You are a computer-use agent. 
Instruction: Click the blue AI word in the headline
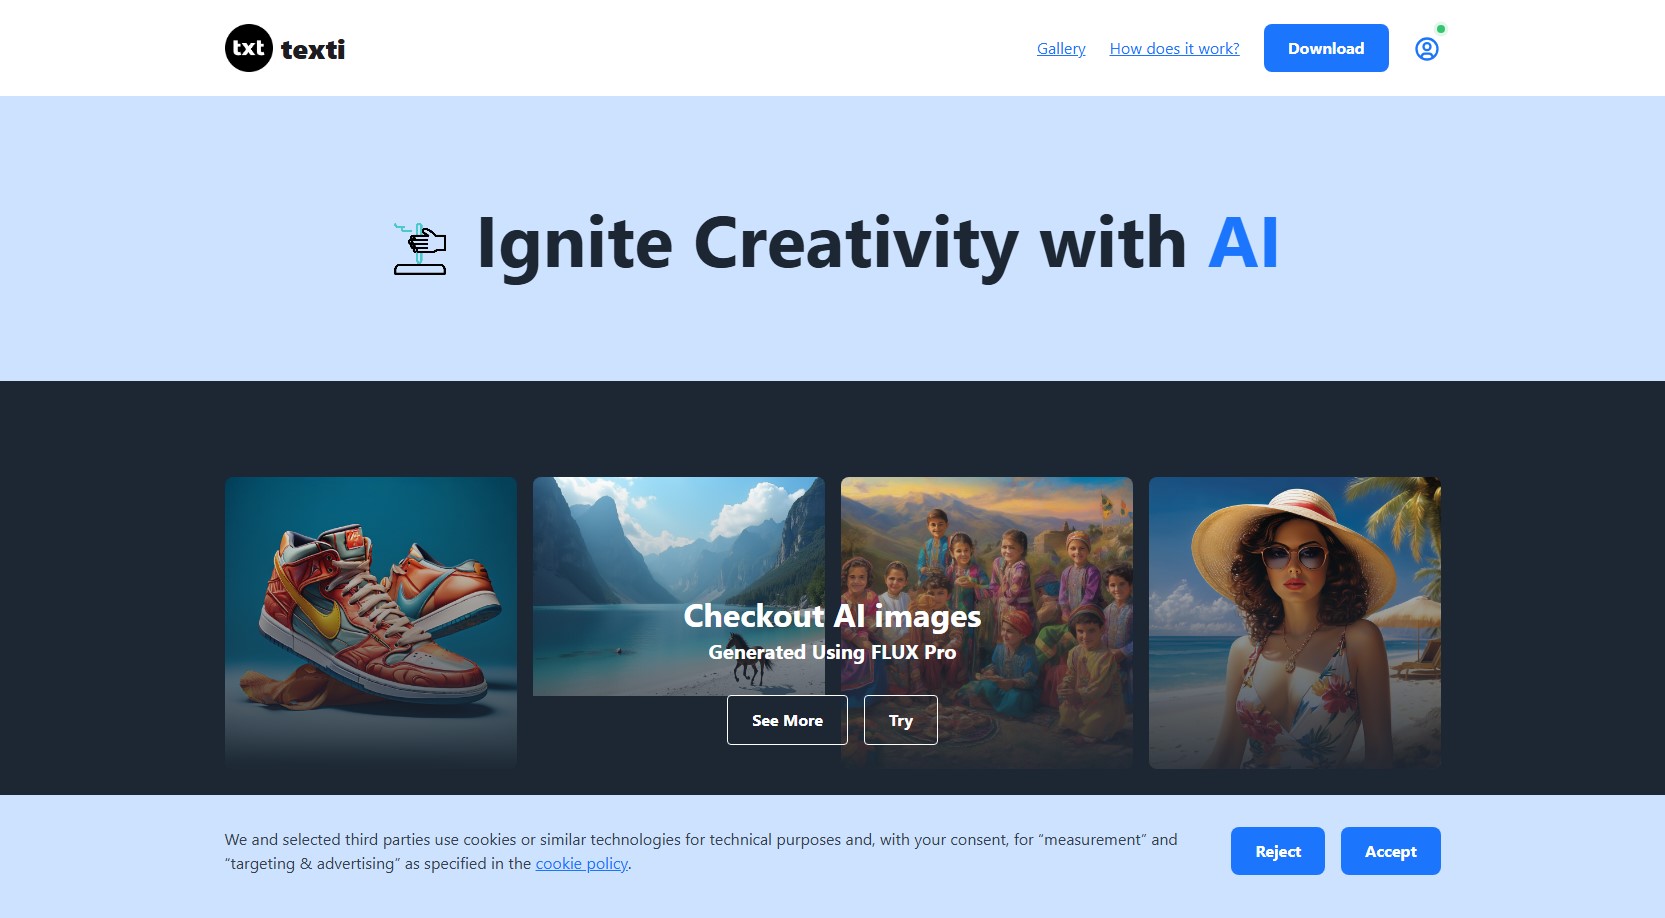[1243, 243]
